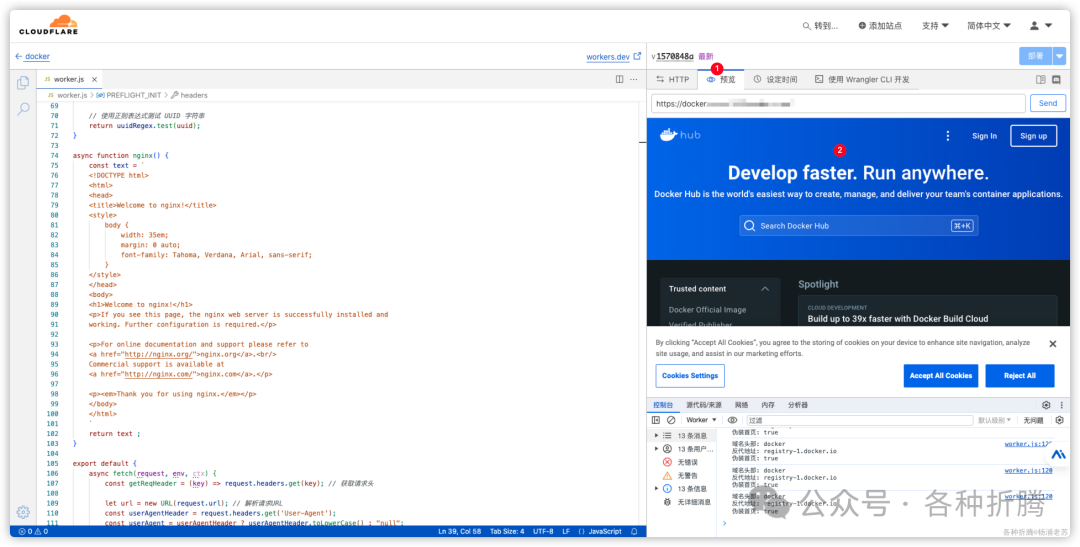Image resolution: width=1080 pixels, height=547 pixels.
Task: Select 无警告 in console sidebar
Action: click(x=687, y=475)
